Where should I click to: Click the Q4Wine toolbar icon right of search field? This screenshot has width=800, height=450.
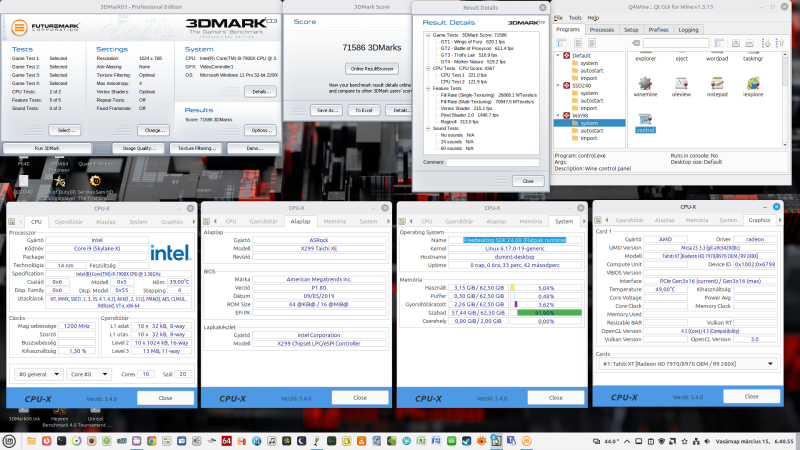[719, 43]
